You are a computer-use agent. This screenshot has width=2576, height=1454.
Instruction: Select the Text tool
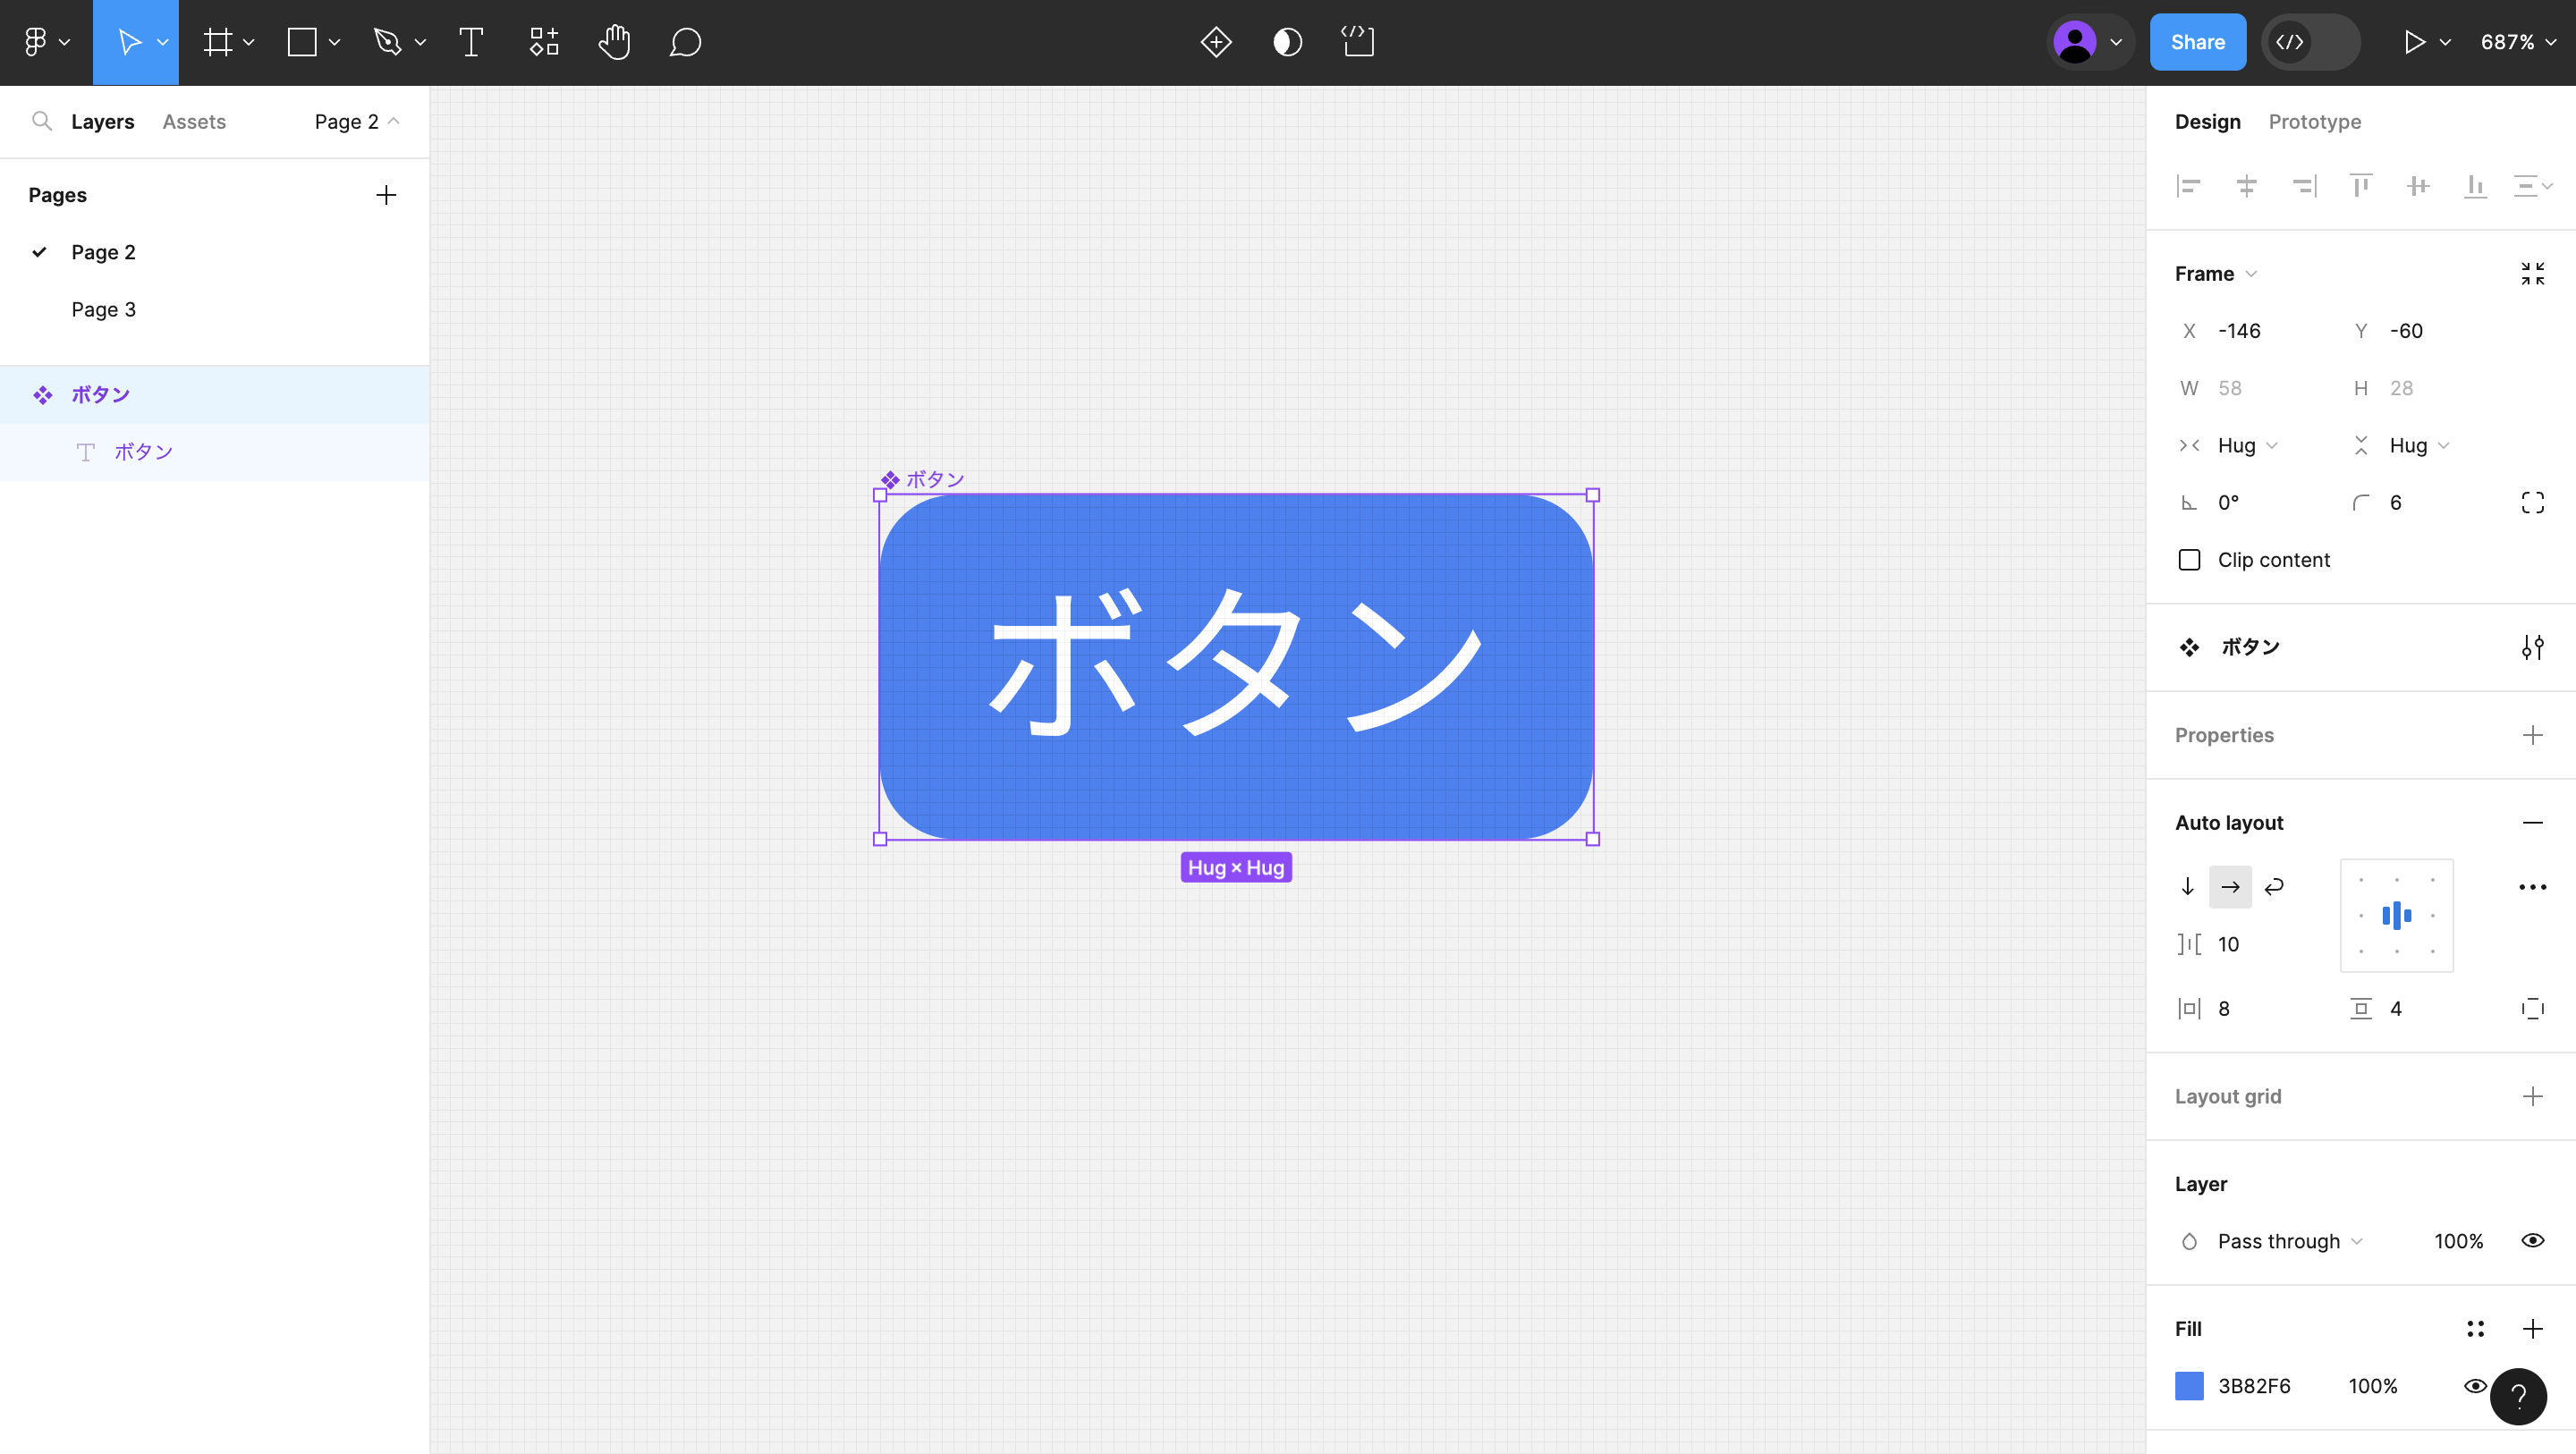(x=470, y=42)
